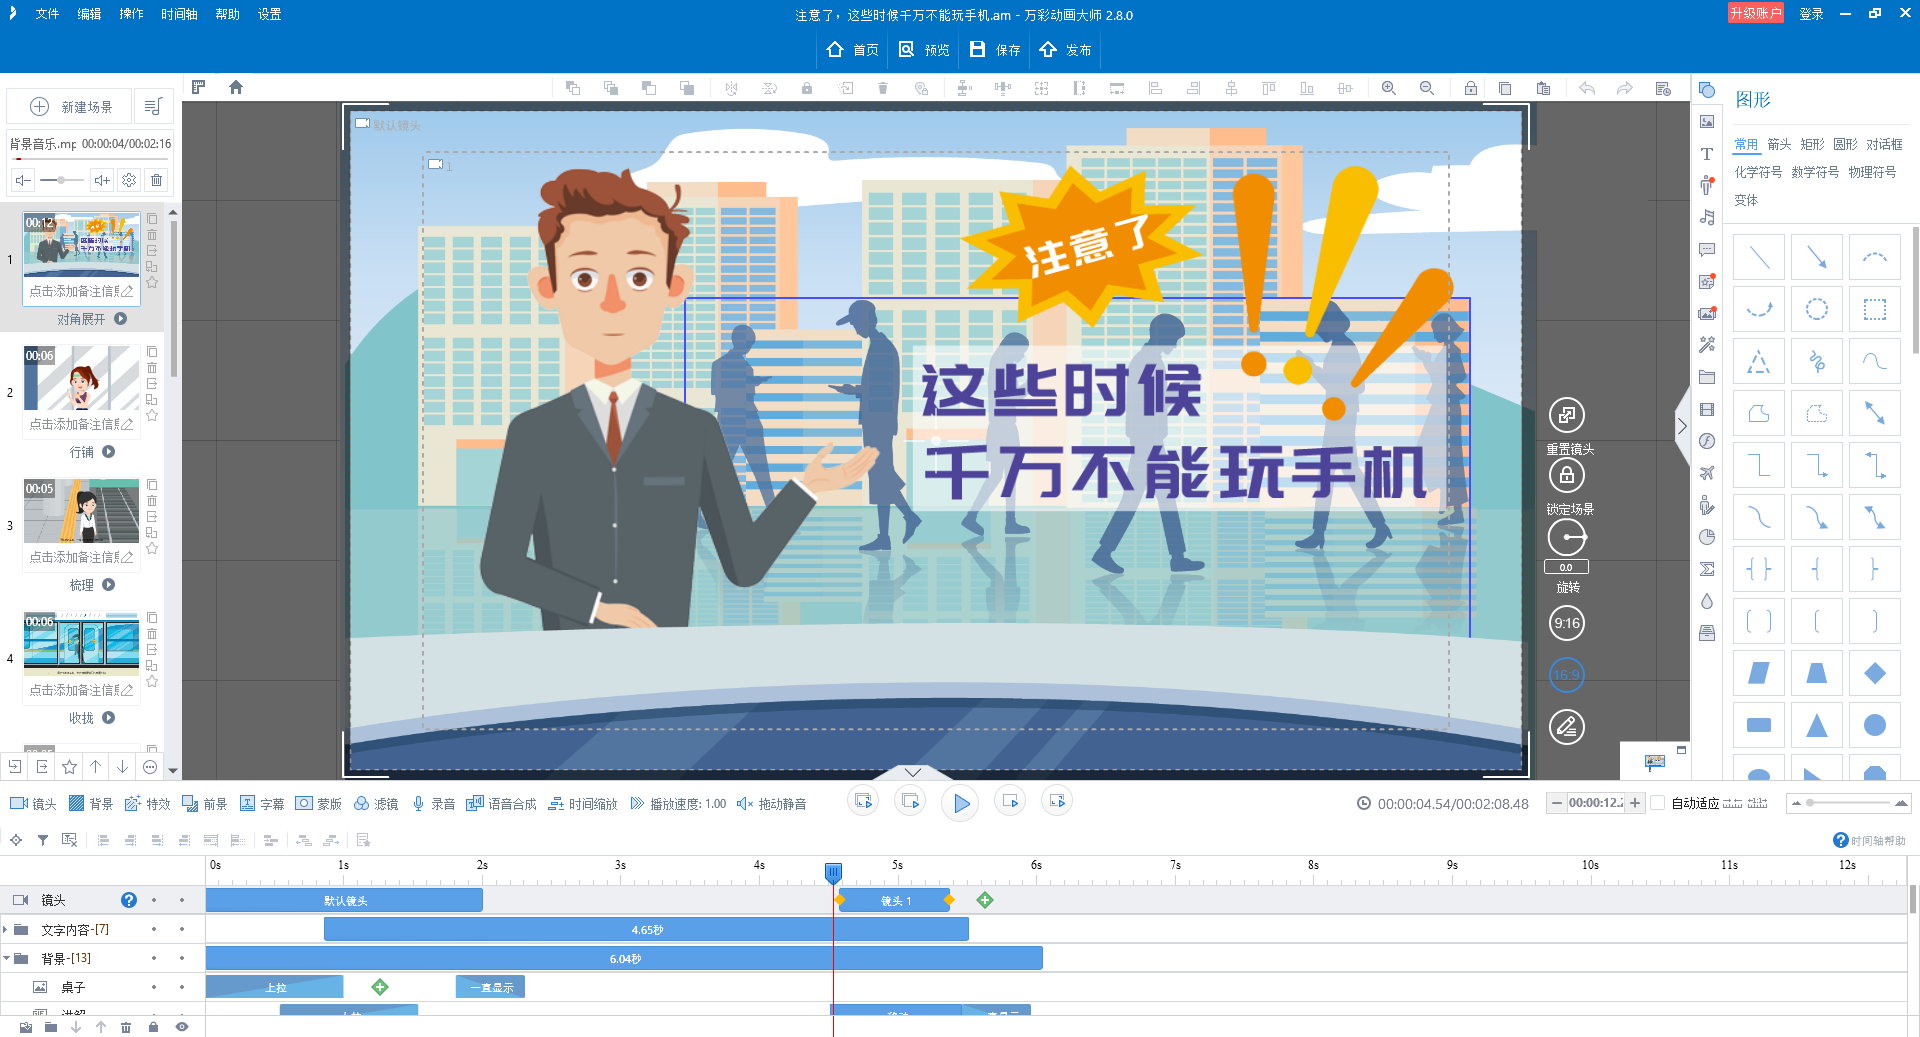This screenshot has height=1037, width=1920.
Task: Switch to the 数学符号 shapes tab
Action: [1815, 172]
